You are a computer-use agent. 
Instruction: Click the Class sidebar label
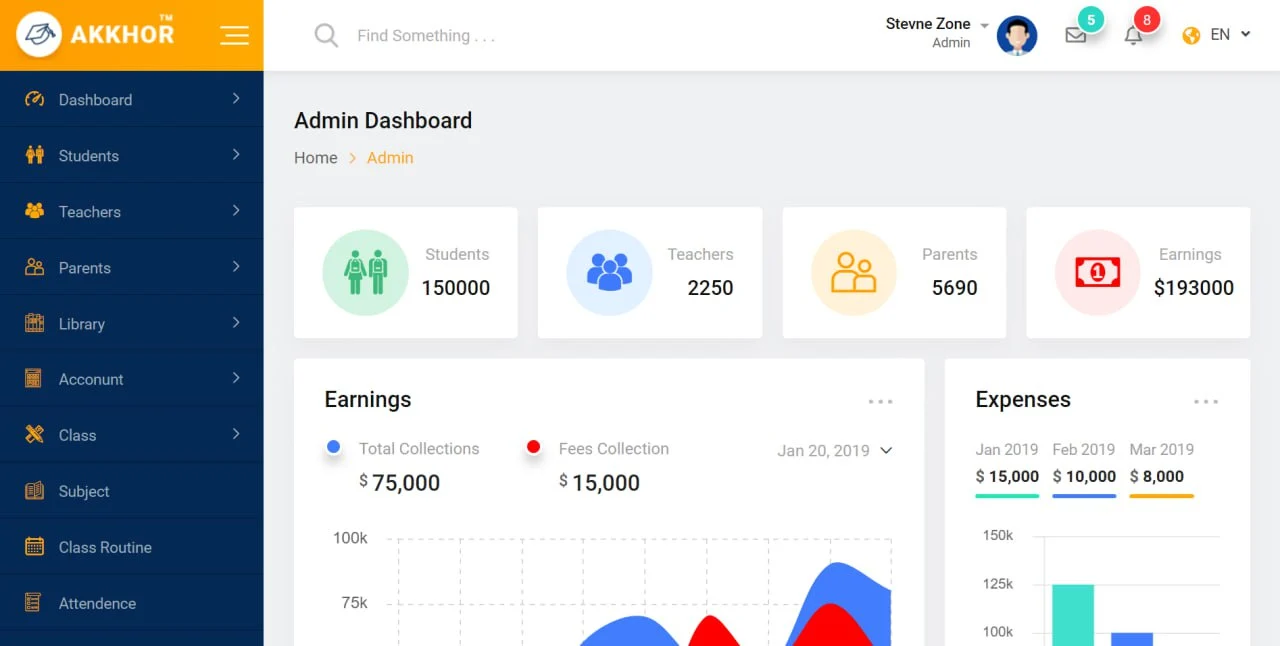tap(78, 436)
